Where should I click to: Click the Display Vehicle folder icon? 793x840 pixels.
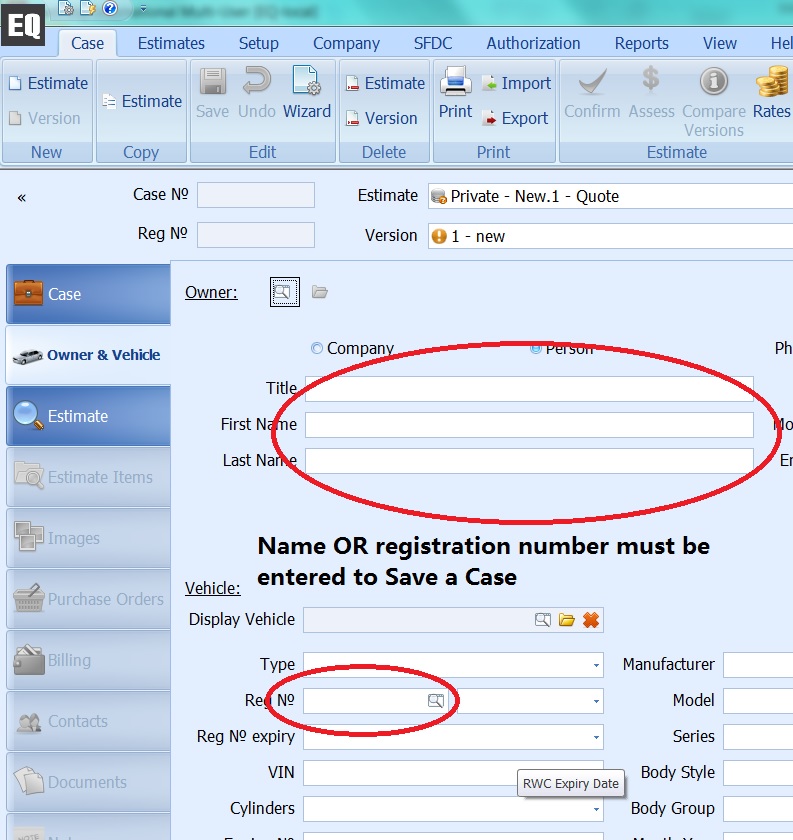(566, 620)
